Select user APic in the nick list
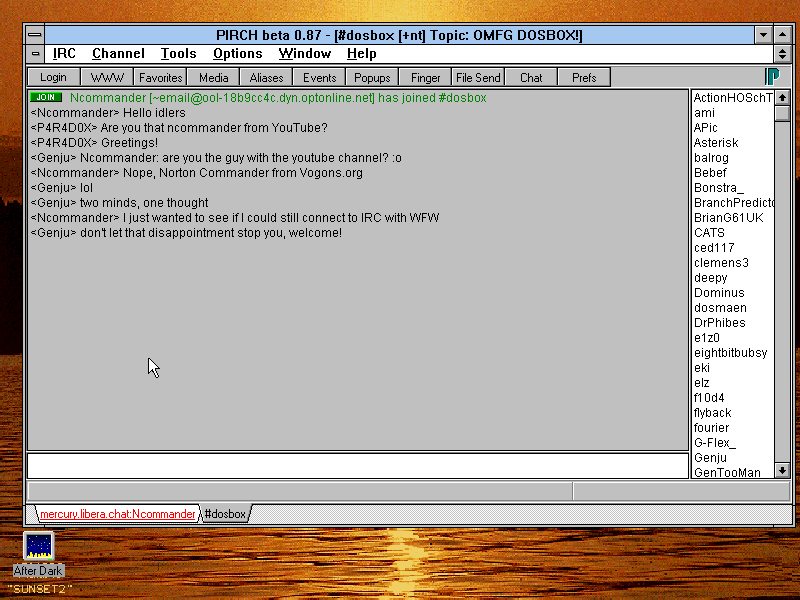Image resolution: width=800 pixels, height=600 pixels. (733, 128)
